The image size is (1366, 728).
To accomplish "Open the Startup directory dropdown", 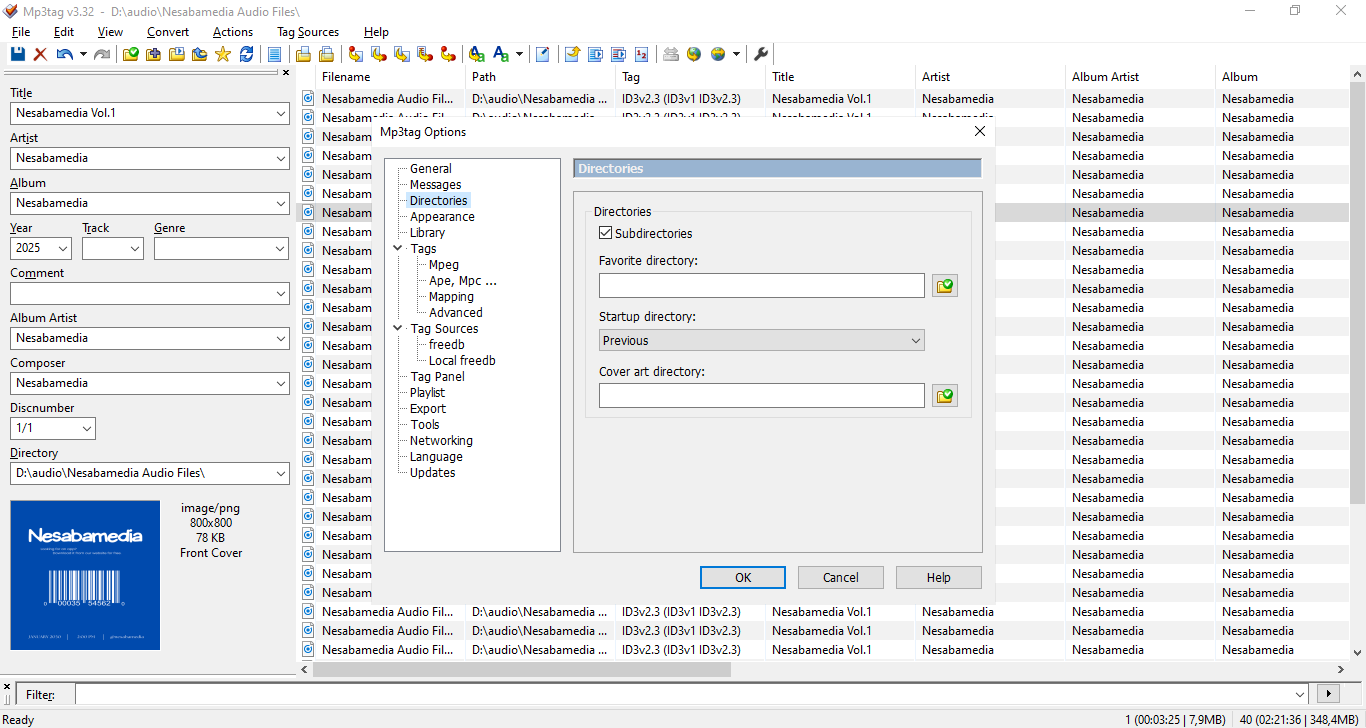I will point(761,340).
